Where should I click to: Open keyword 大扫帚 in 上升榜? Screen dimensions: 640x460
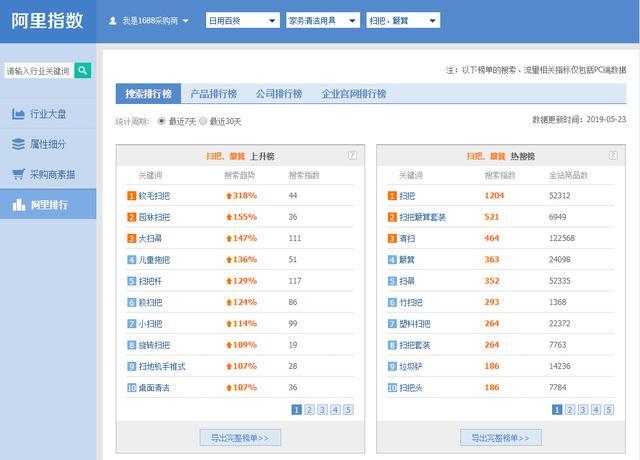coord(150,238)
